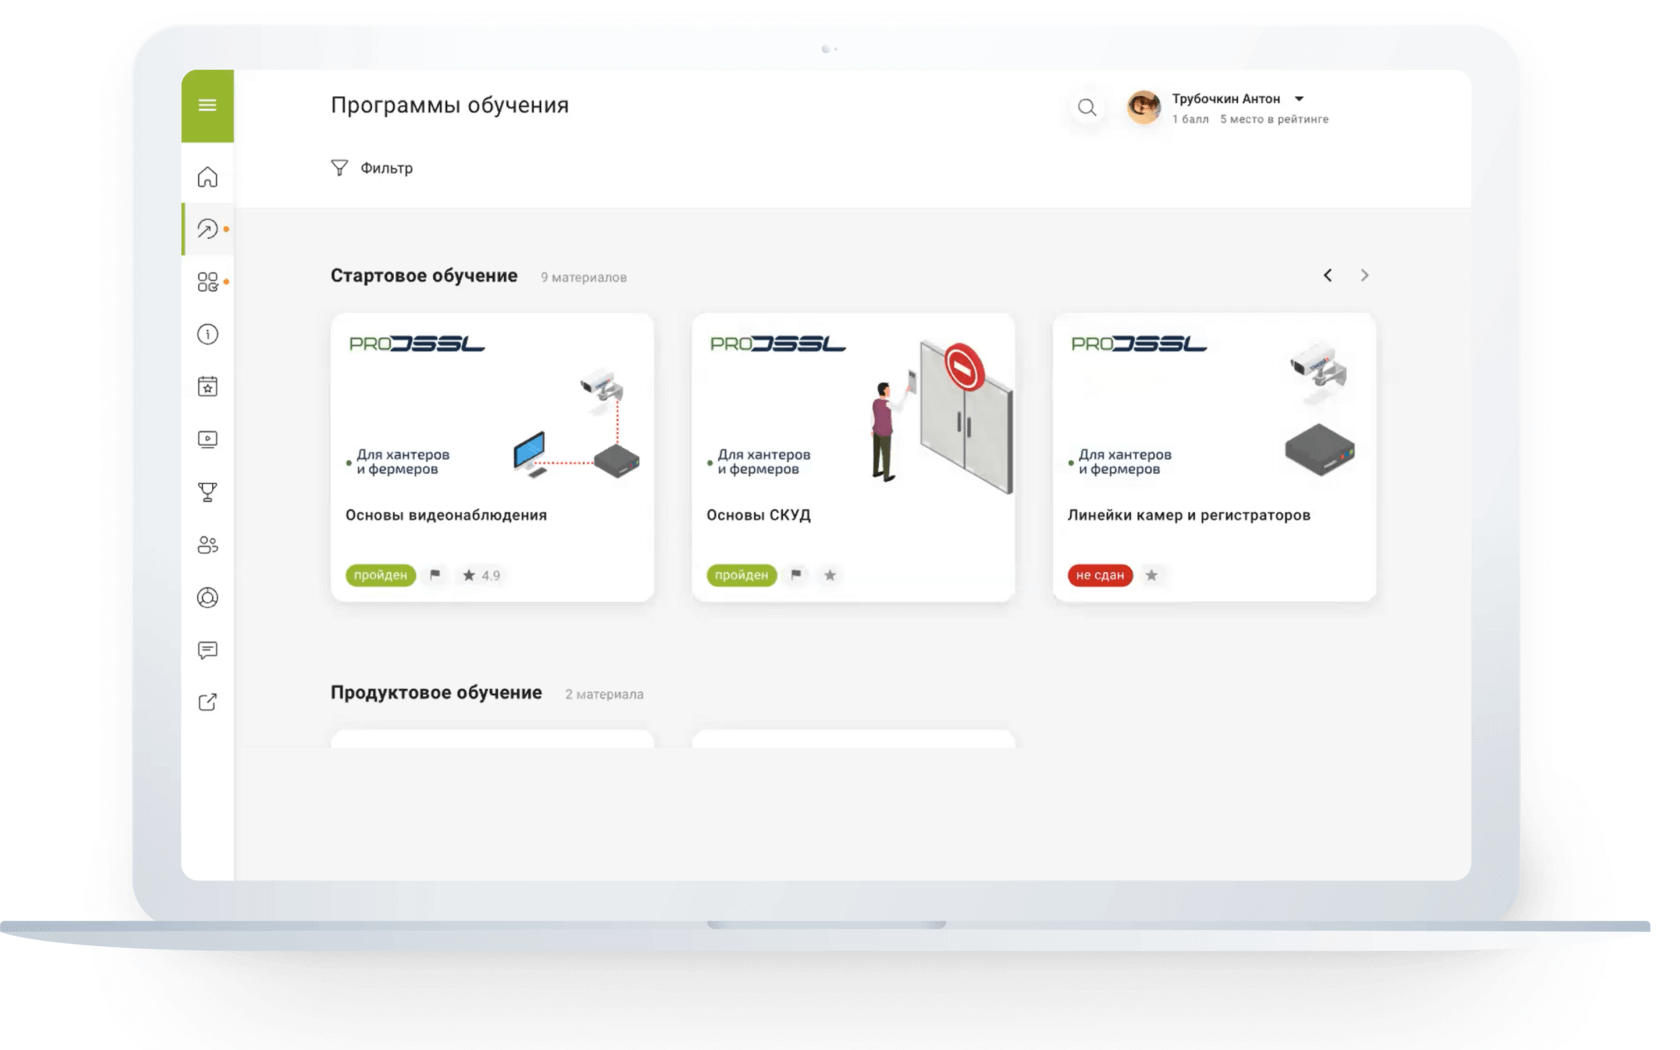The height and width of the screenshot is (1050, 1680).
Task: Click the user avatar photo
Action: tap(1144, 107)
